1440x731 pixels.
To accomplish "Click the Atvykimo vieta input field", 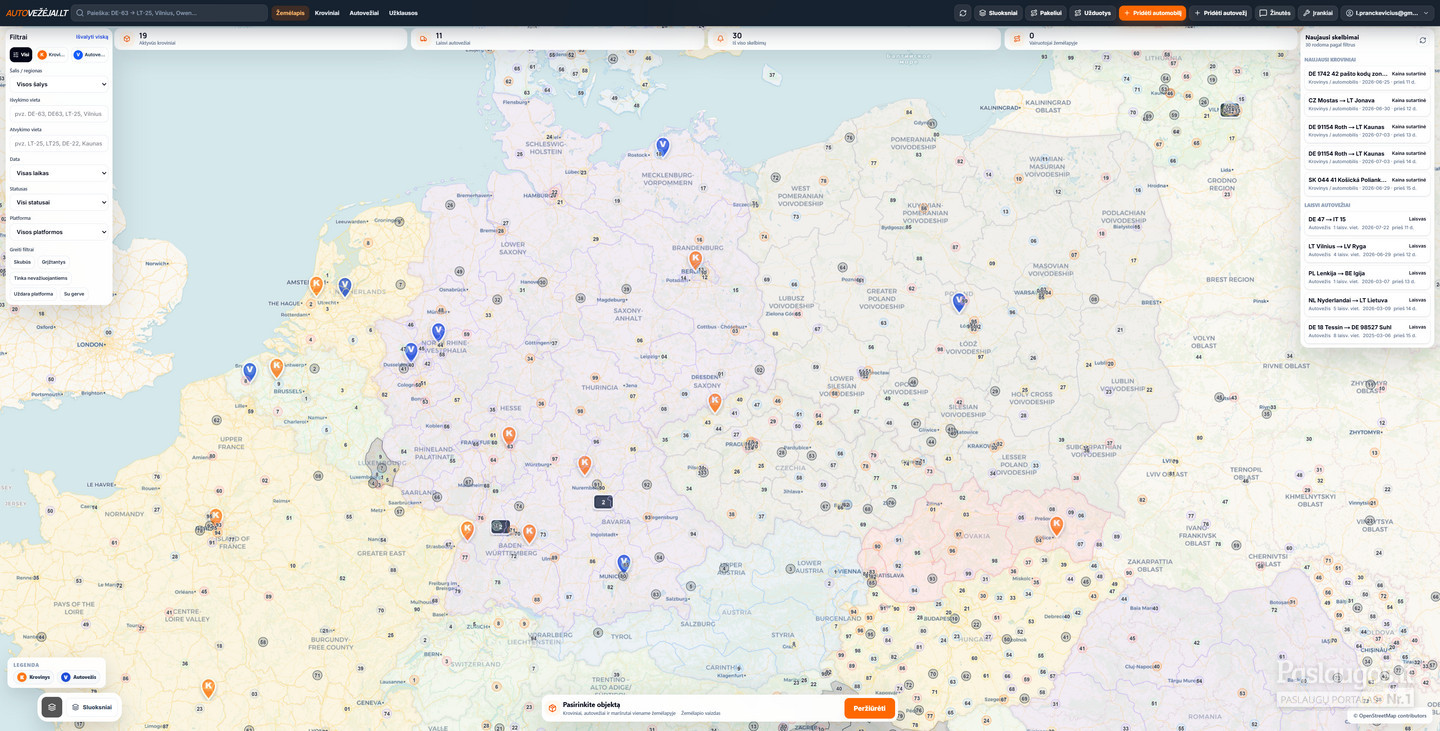I will 59,143.
